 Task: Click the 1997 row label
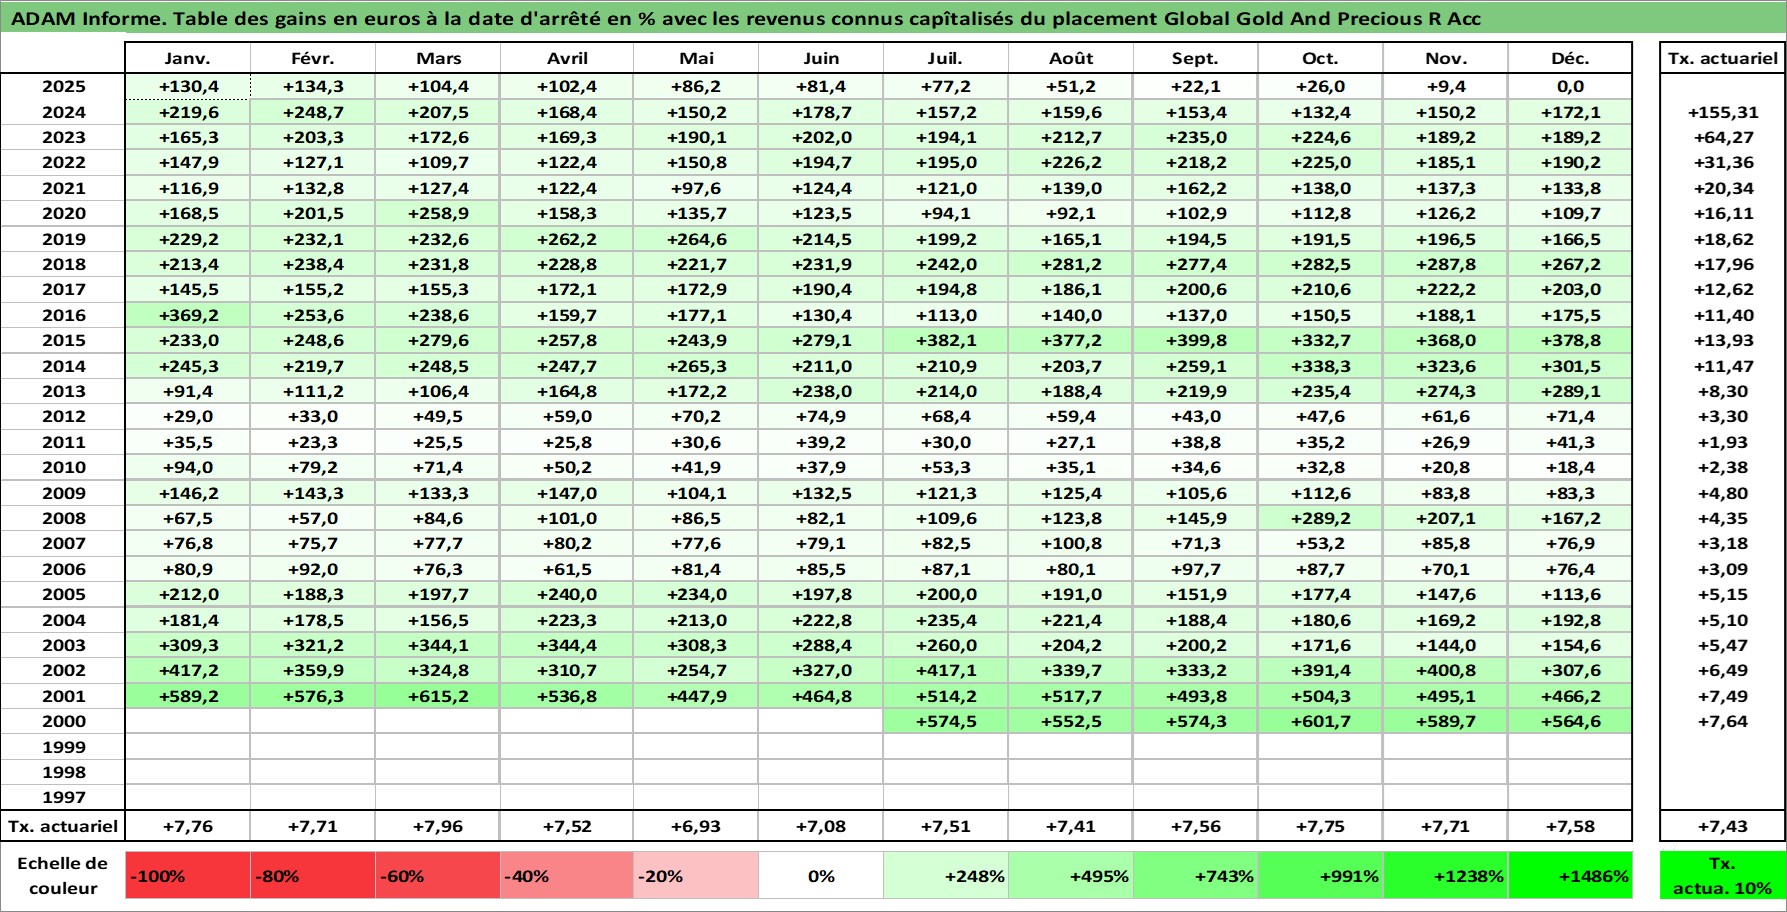point(63,797)
